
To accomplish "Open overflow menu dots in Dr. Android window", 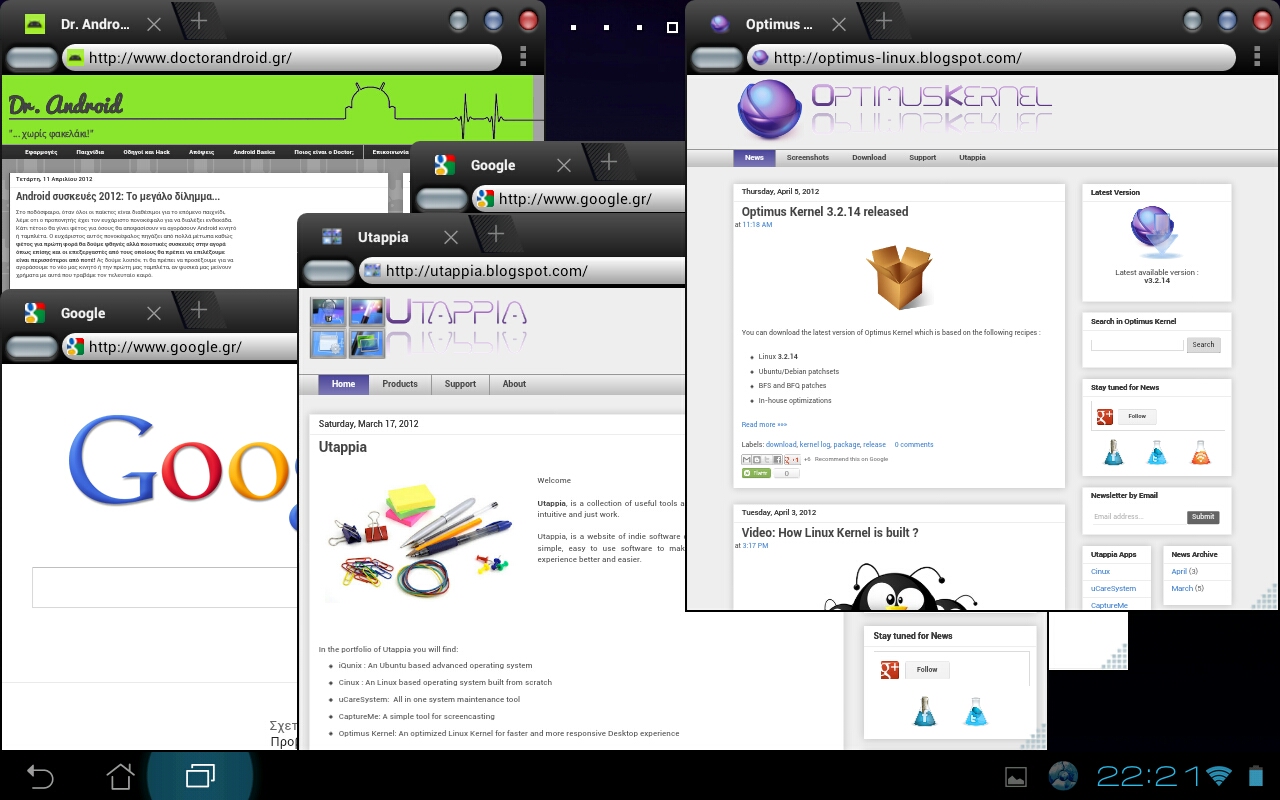I will point(523,56).
